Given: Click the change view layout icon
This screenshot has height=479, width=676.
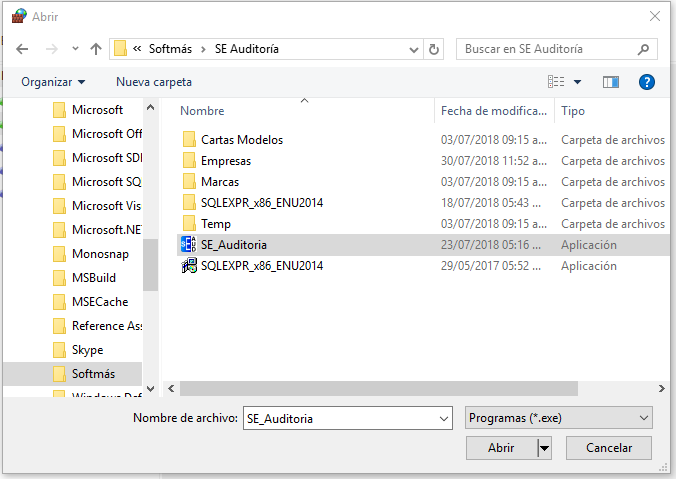Looking at the screenshot, I should 557,82.
